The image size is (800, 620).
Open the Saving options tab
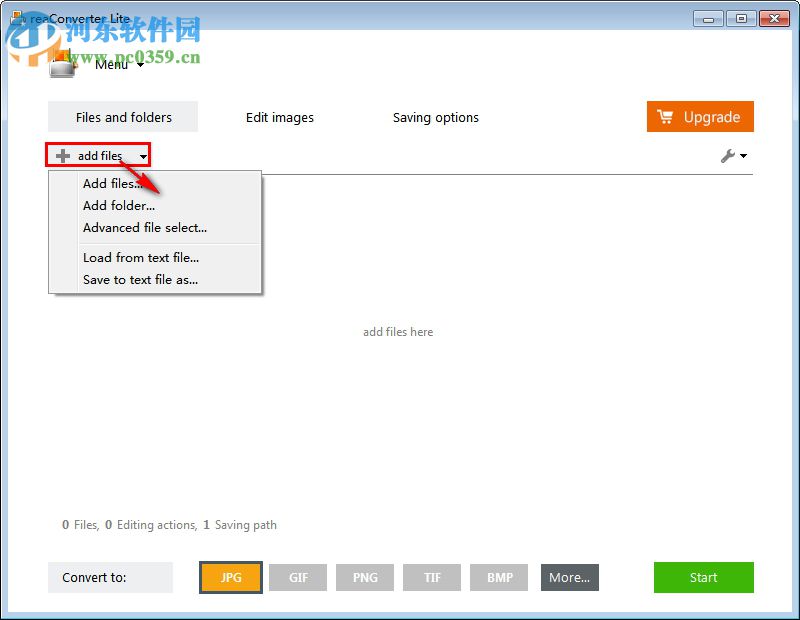(436, 117)
